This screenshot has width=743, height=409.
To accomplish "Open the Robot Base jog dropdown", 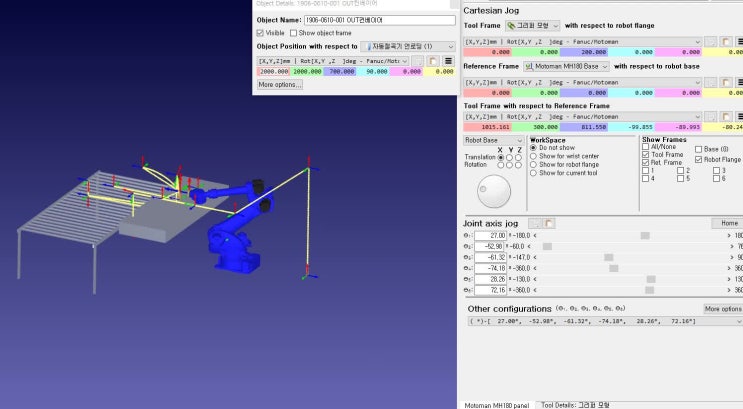I will pos(493,140).
